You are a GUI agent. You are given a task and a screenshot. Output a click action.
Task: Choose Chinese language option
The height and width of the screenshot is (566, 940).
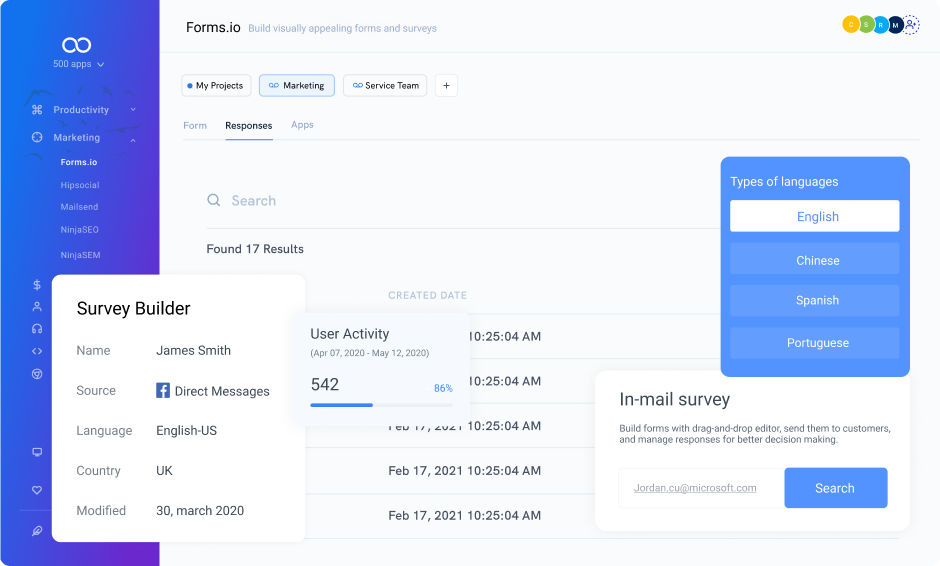click(x=814, y=259)
